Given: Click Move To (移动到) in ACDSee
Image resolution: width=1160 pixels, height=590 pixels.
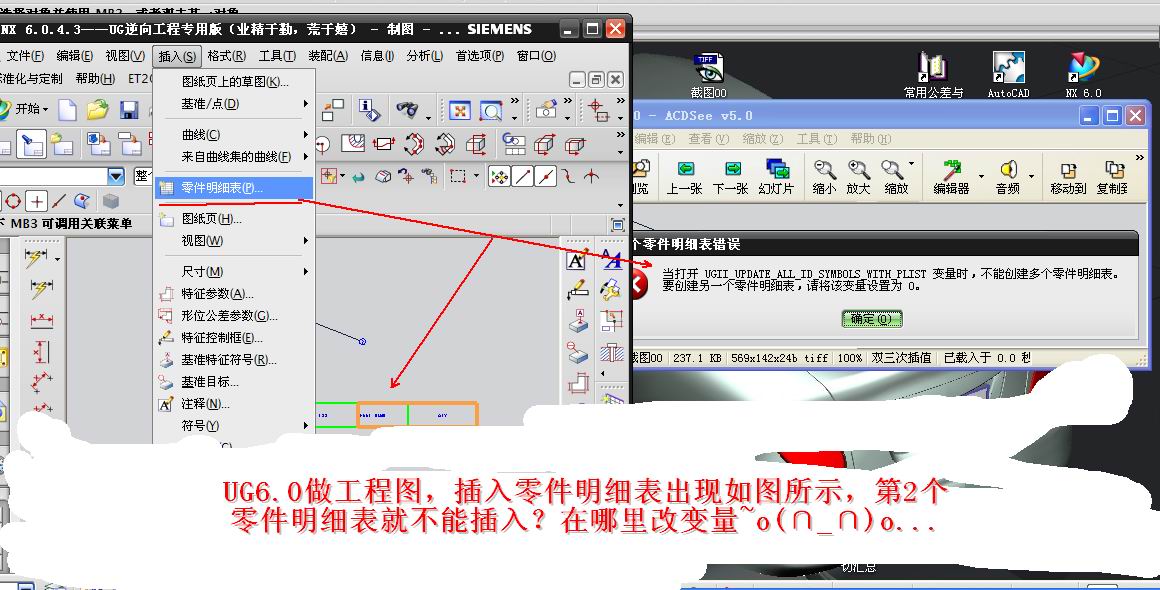Looking at the screenshot, I should tap(1068, 177).
